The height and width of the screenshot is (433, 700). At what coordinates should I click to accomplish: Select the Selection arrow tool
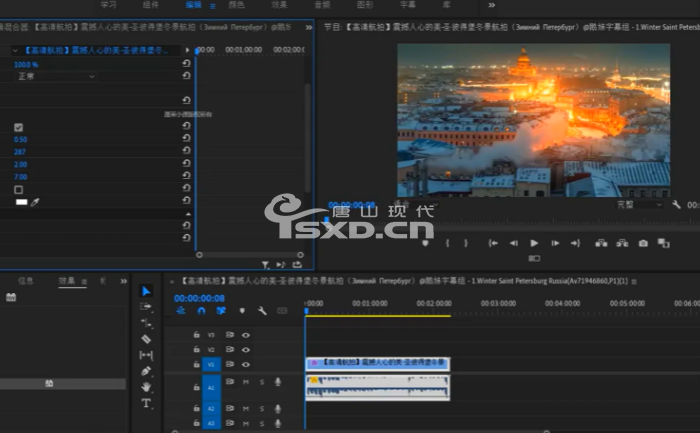pos(146,291)
